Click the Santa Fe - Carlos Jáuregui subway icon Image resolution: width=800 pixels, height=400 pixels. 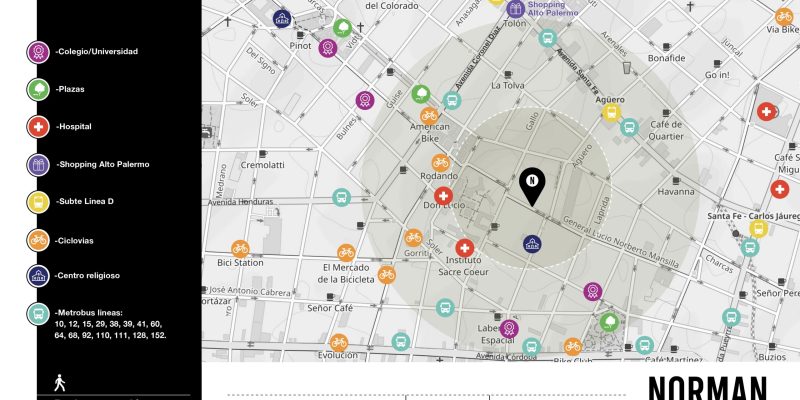pos(758,229)
